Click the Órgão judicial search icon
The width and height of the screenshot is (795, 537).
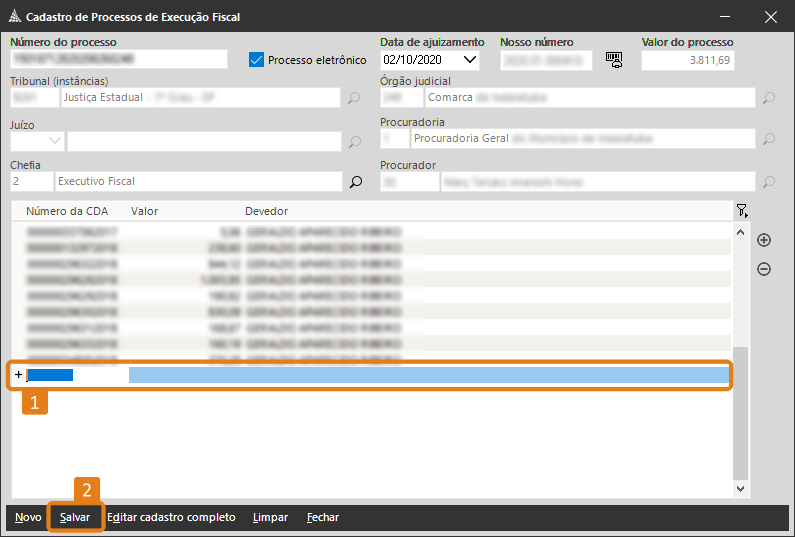click(x=768, y=98)
